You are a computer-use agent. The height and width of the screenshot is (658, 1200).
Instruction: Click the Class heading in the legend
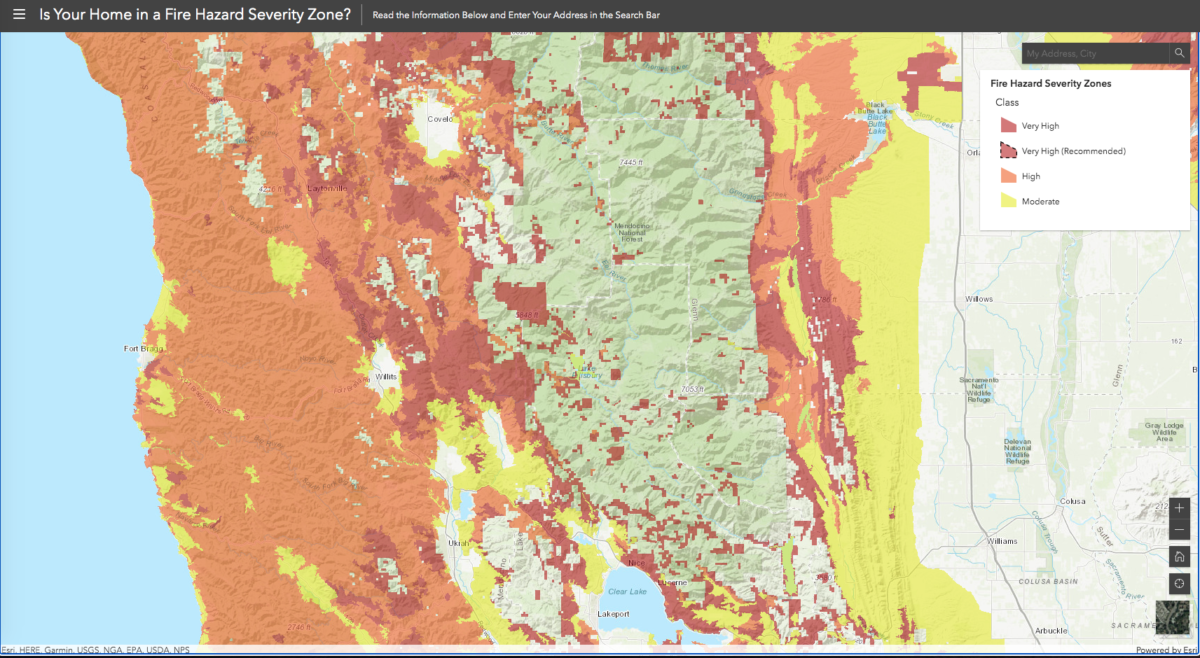click(1006, 102)
